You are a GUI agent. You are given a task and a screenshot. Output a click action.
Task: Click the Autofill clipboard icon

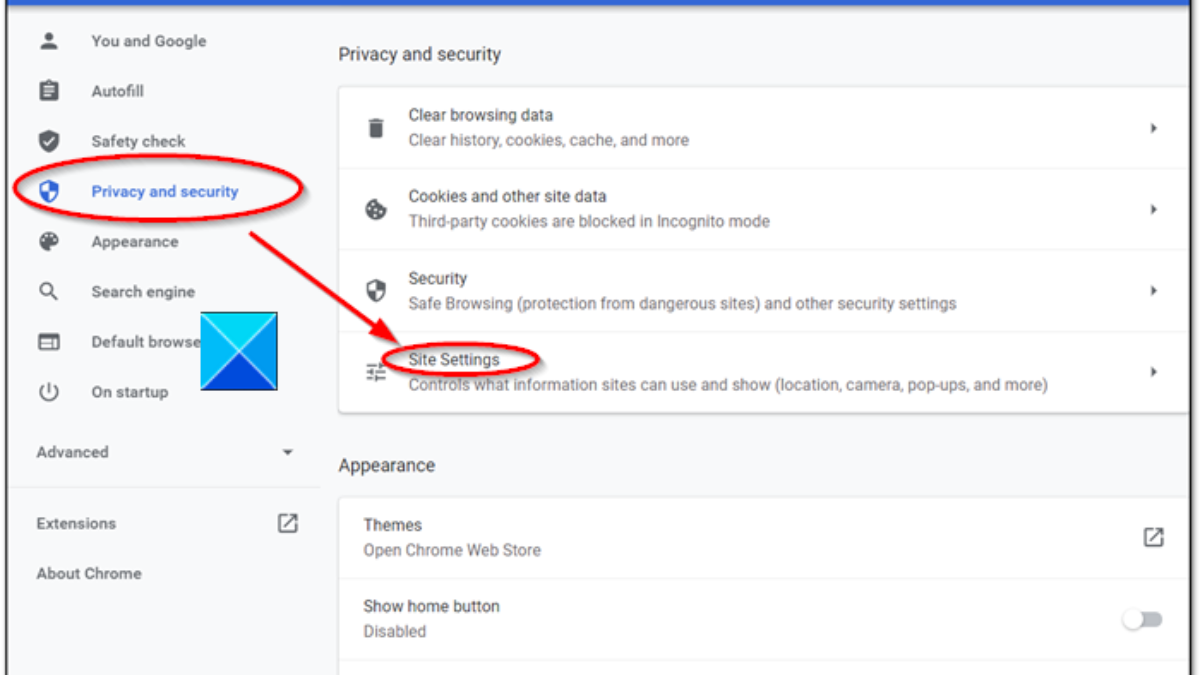[x=48, y=91]
